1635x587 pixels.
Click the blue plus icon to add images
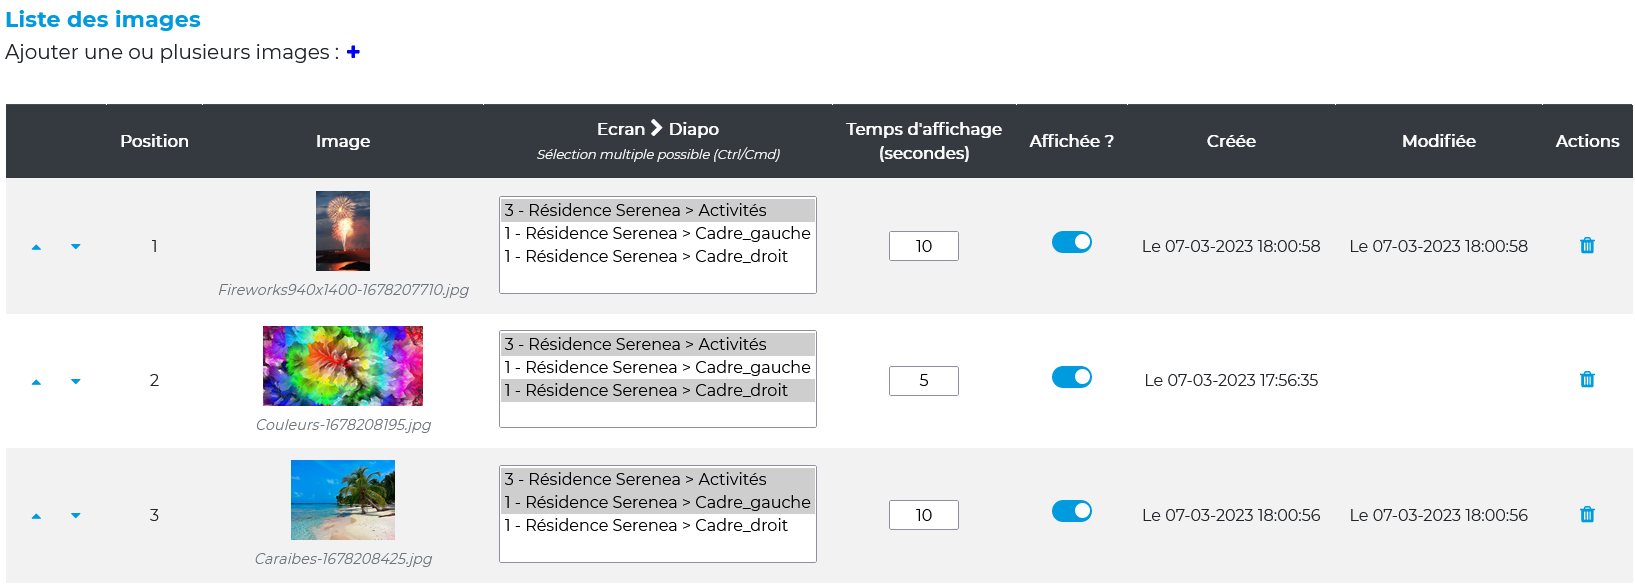pyautogui.click(x=353, y=52)
